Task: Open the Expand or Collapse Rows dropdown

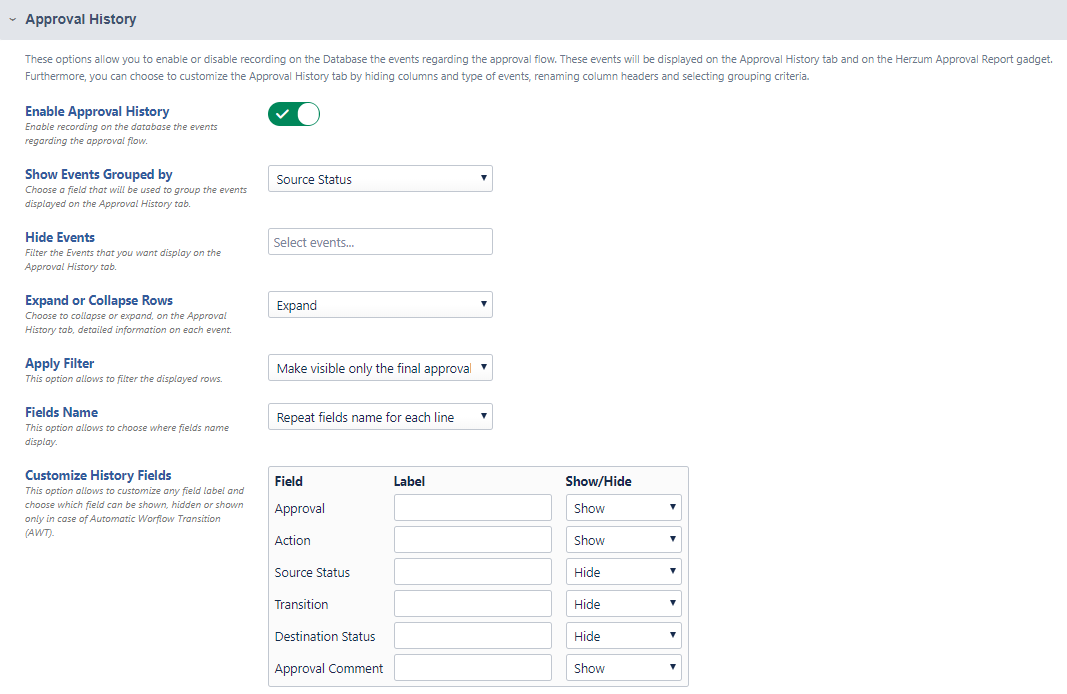Action: pos(380,305)
